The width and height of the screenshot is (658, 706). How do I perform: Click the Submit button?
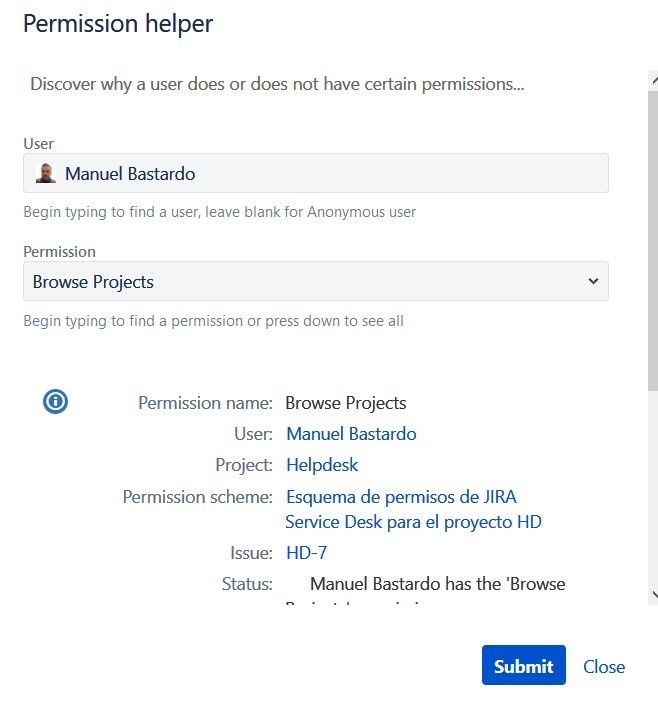523,665
